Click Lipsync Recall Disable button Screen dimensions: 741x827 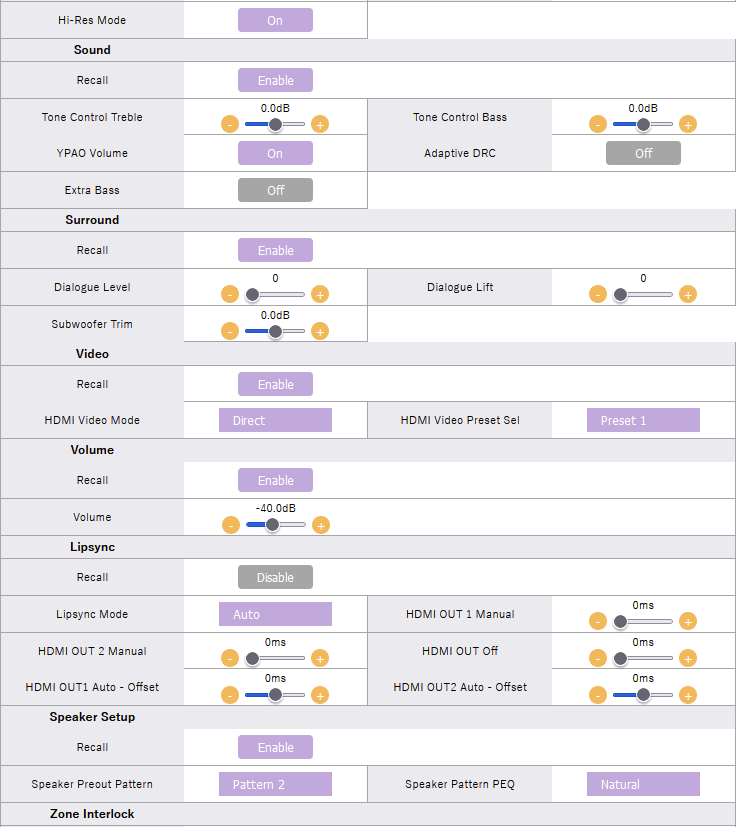[x=275, y=577]
